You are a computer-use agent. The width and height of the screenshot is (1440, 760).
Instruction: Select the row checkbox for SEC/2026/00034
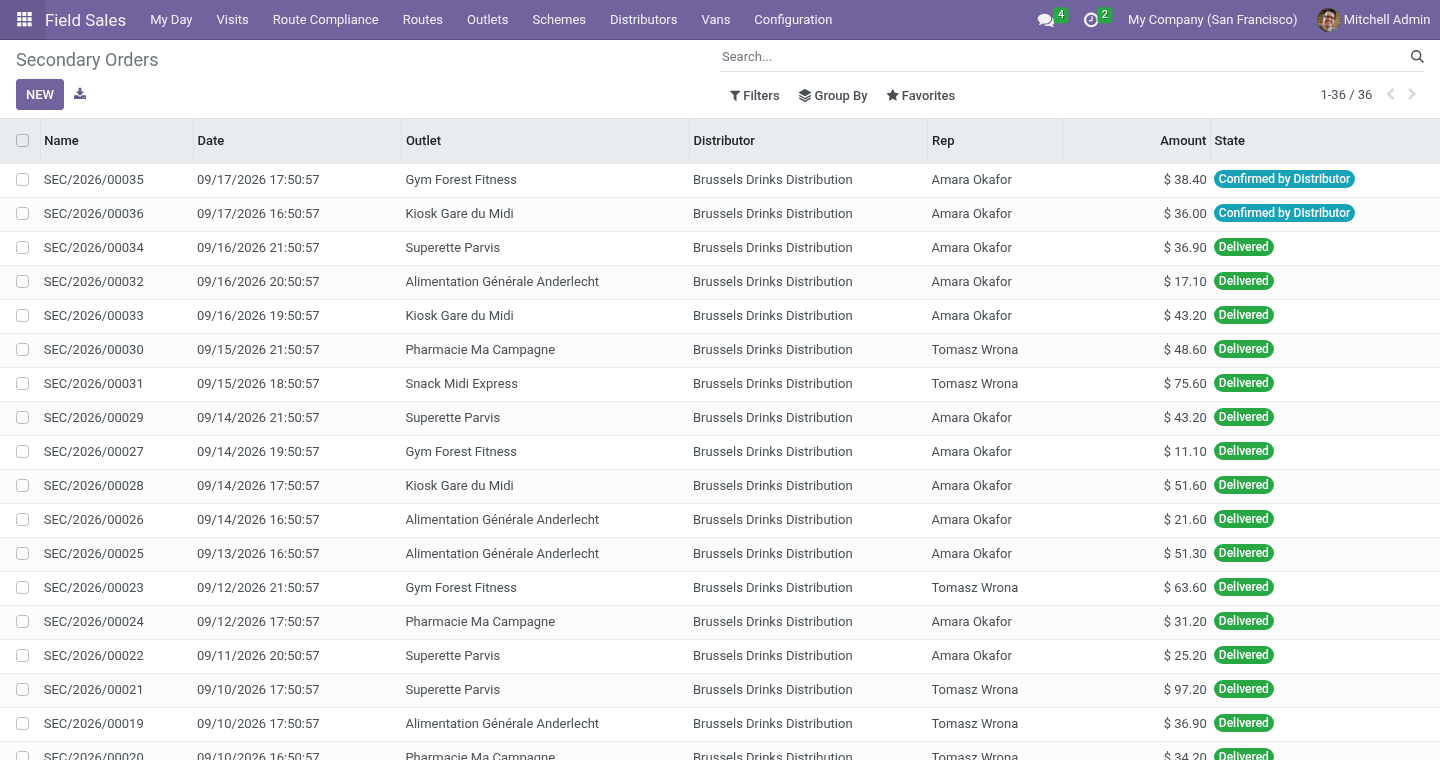point(23,248)
